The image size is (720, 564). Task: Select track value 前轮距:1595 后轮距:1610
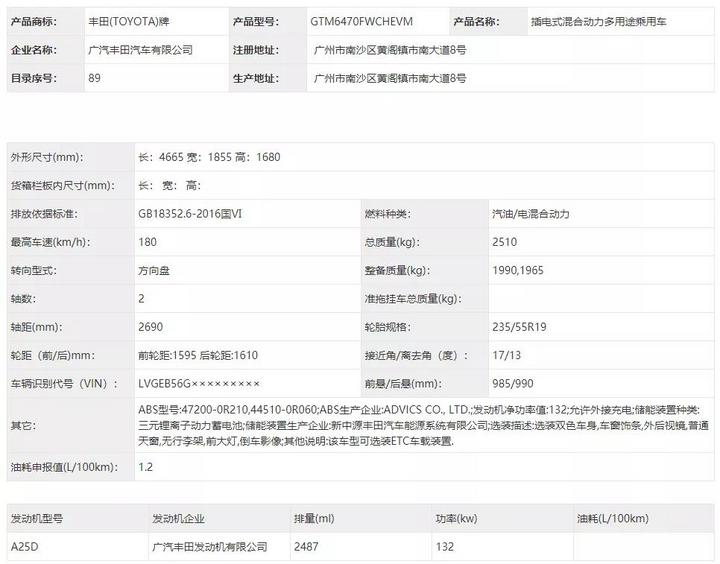pyautogui.click(x=198, y=355)
